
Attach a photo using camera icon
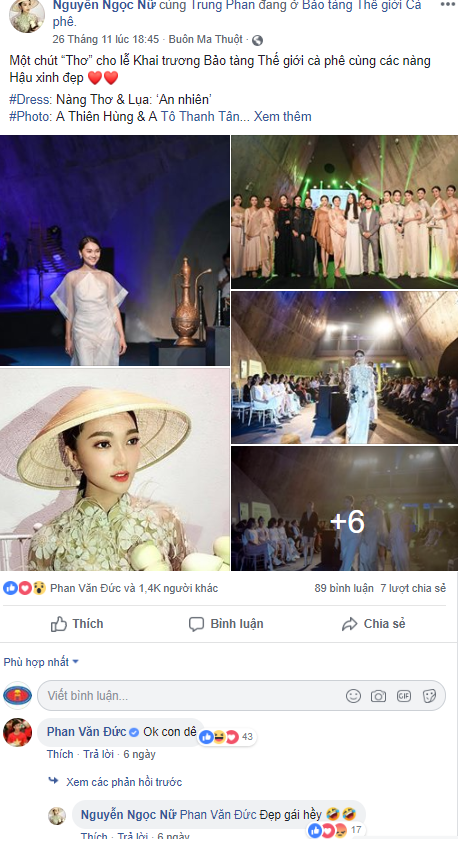pos(379,696)
